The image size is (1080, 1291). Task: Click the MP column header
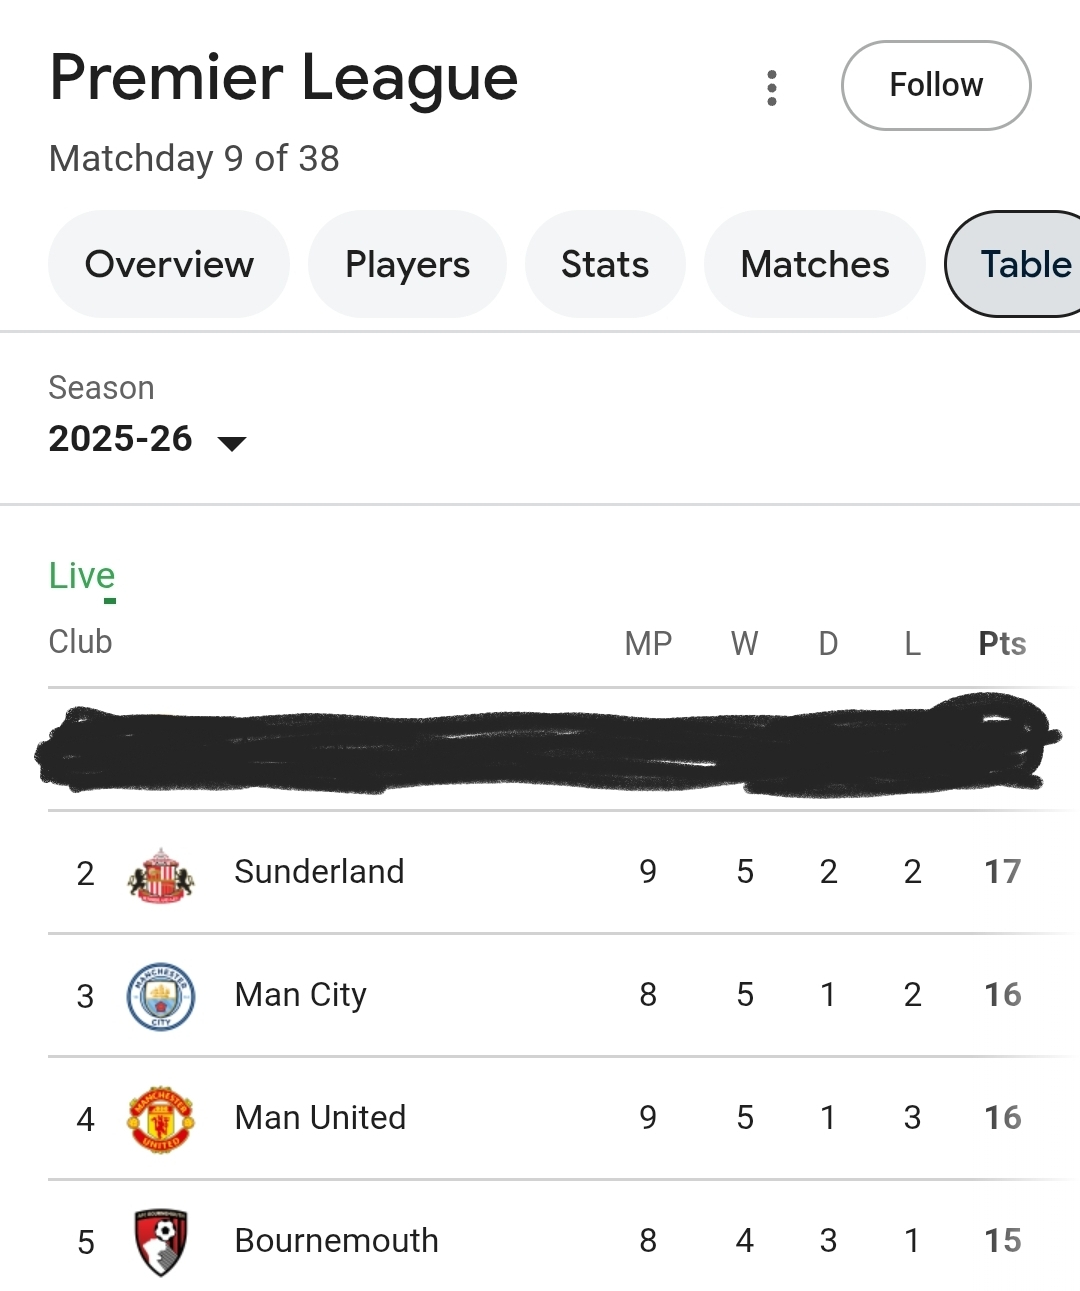pos(648,644)
